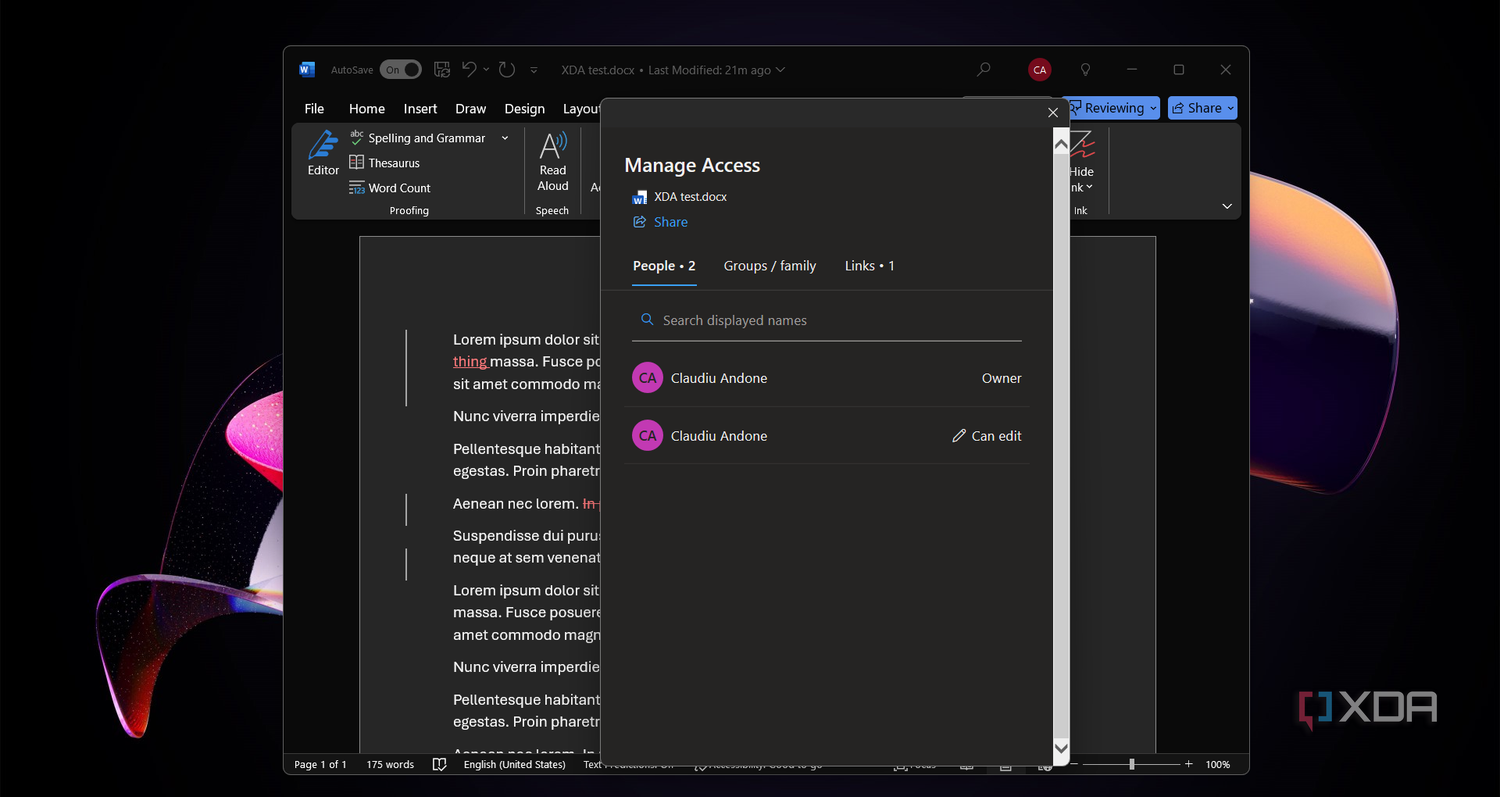Undo the last action
The height and width of the screenshot is (797, 1500).
469,70
